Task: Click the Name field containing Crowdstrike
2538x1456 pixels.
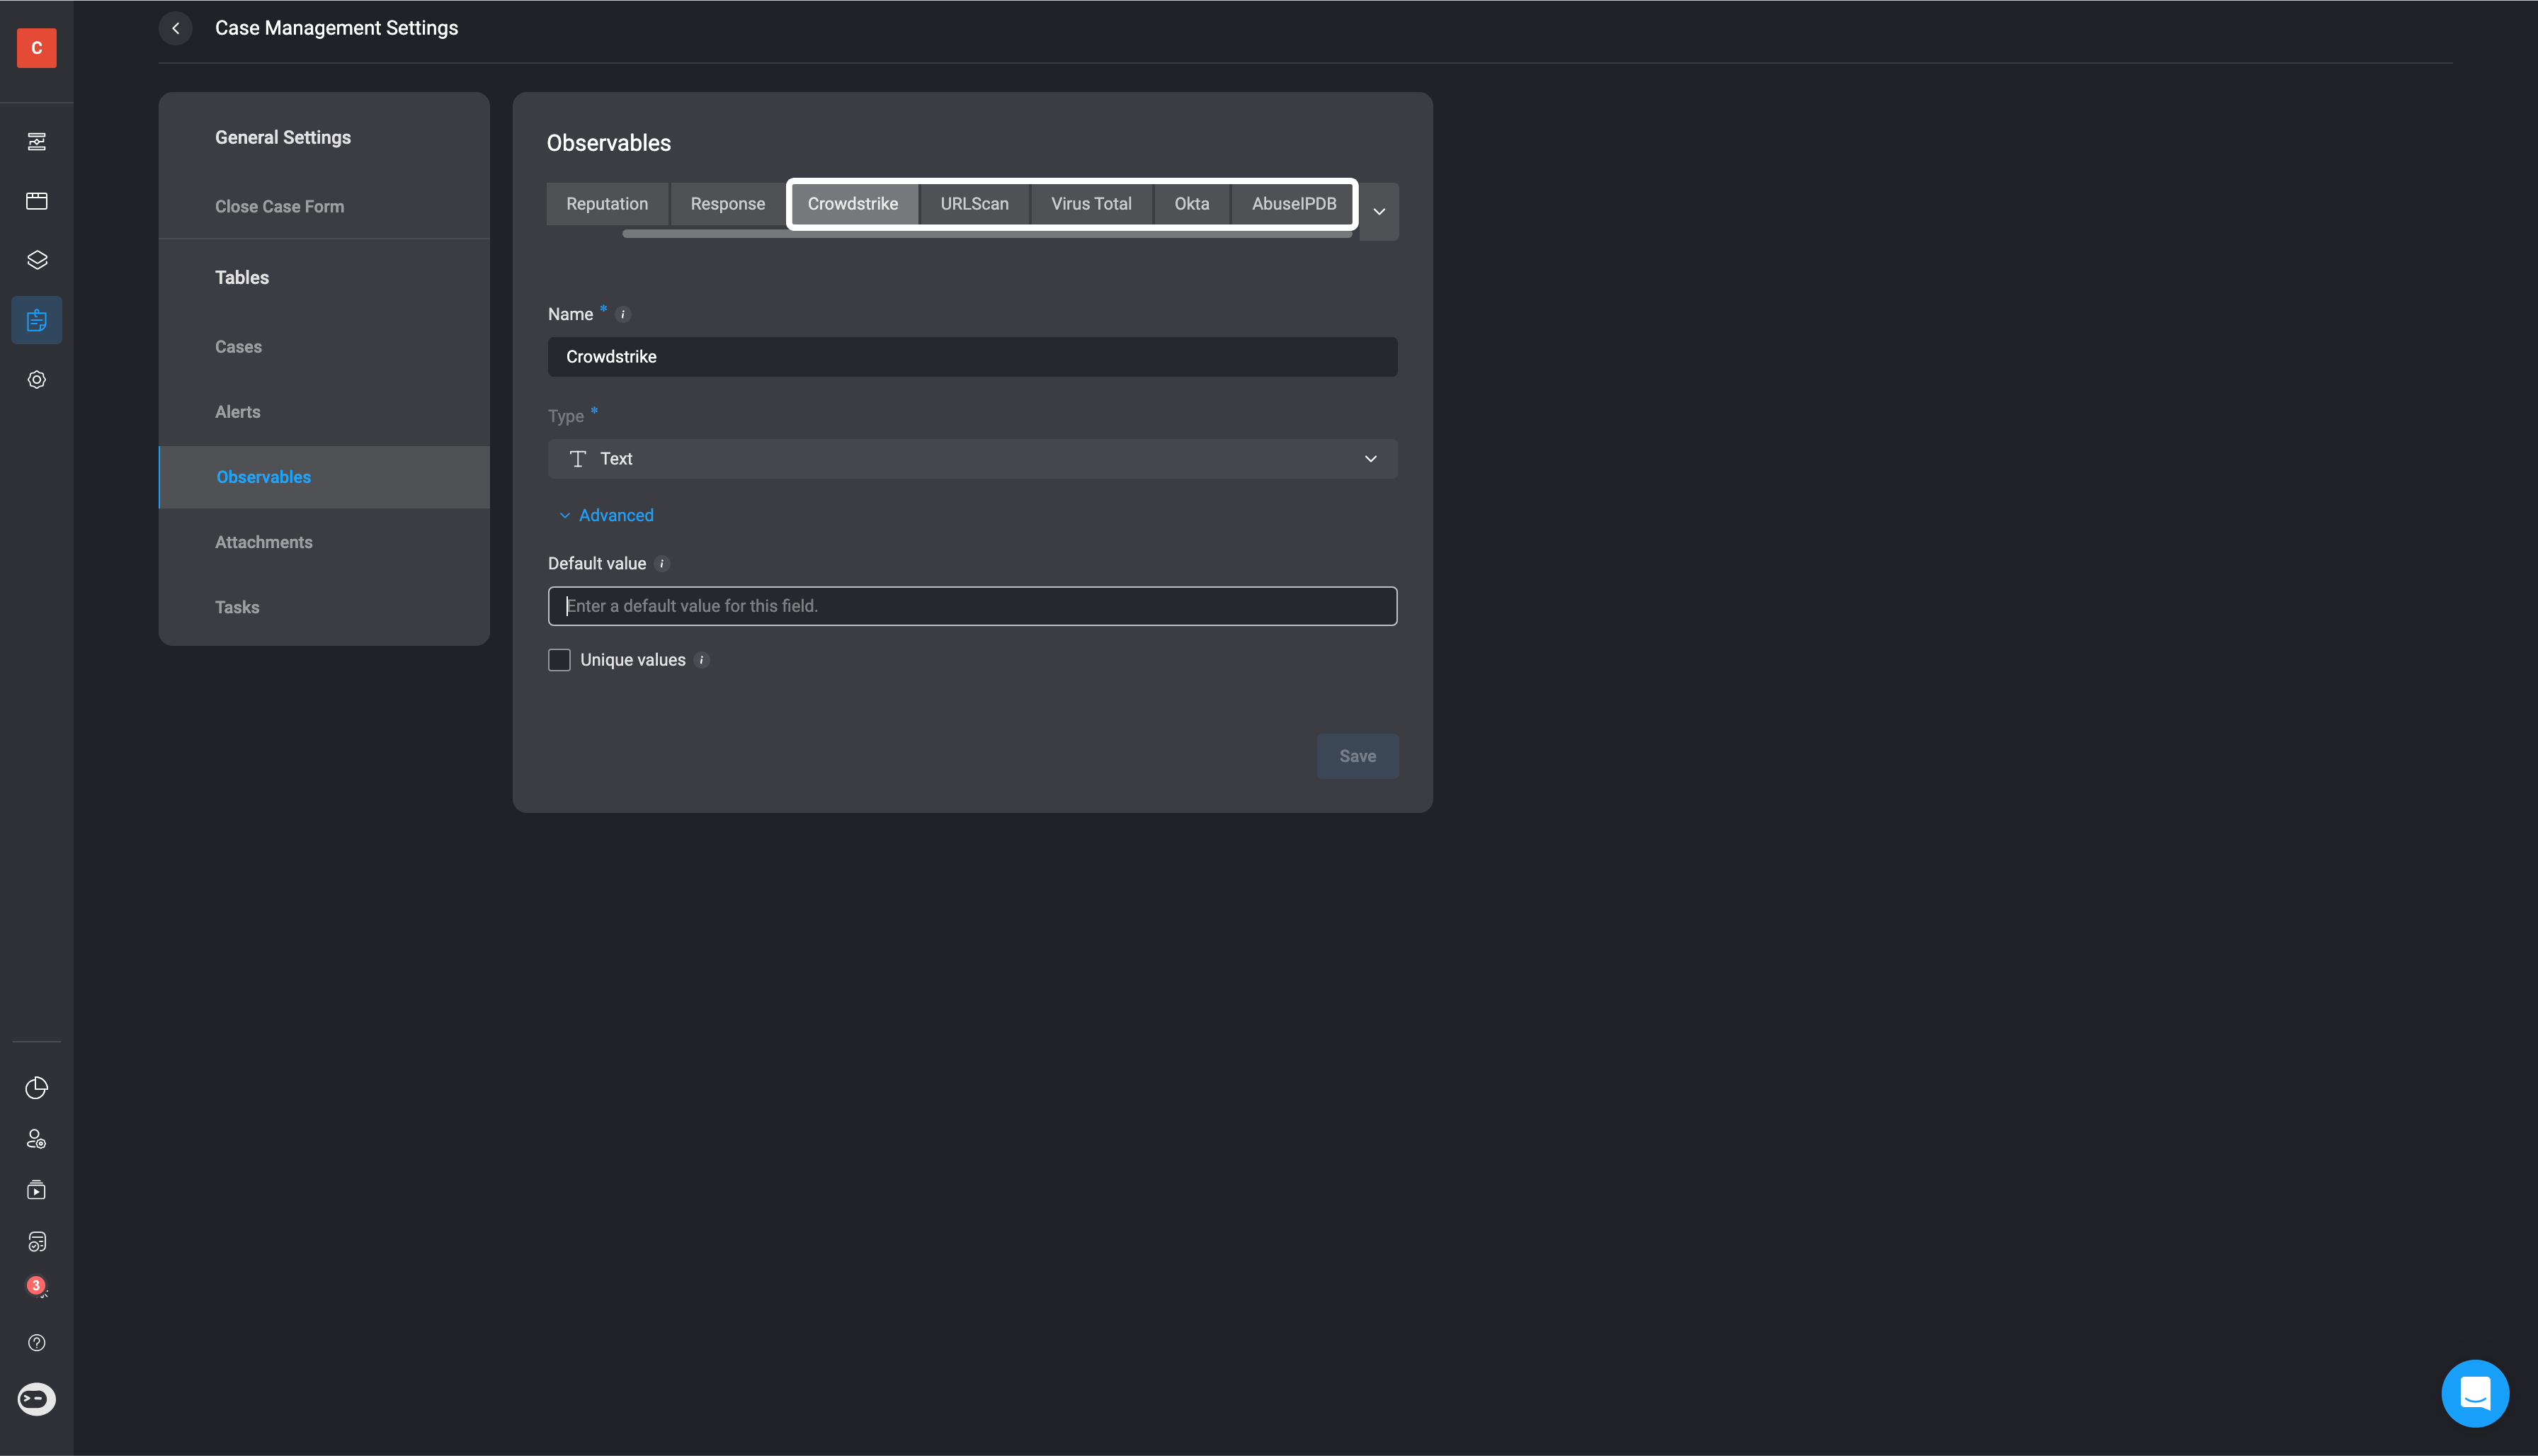Action: pyautogui.click(x=972, y=357)
